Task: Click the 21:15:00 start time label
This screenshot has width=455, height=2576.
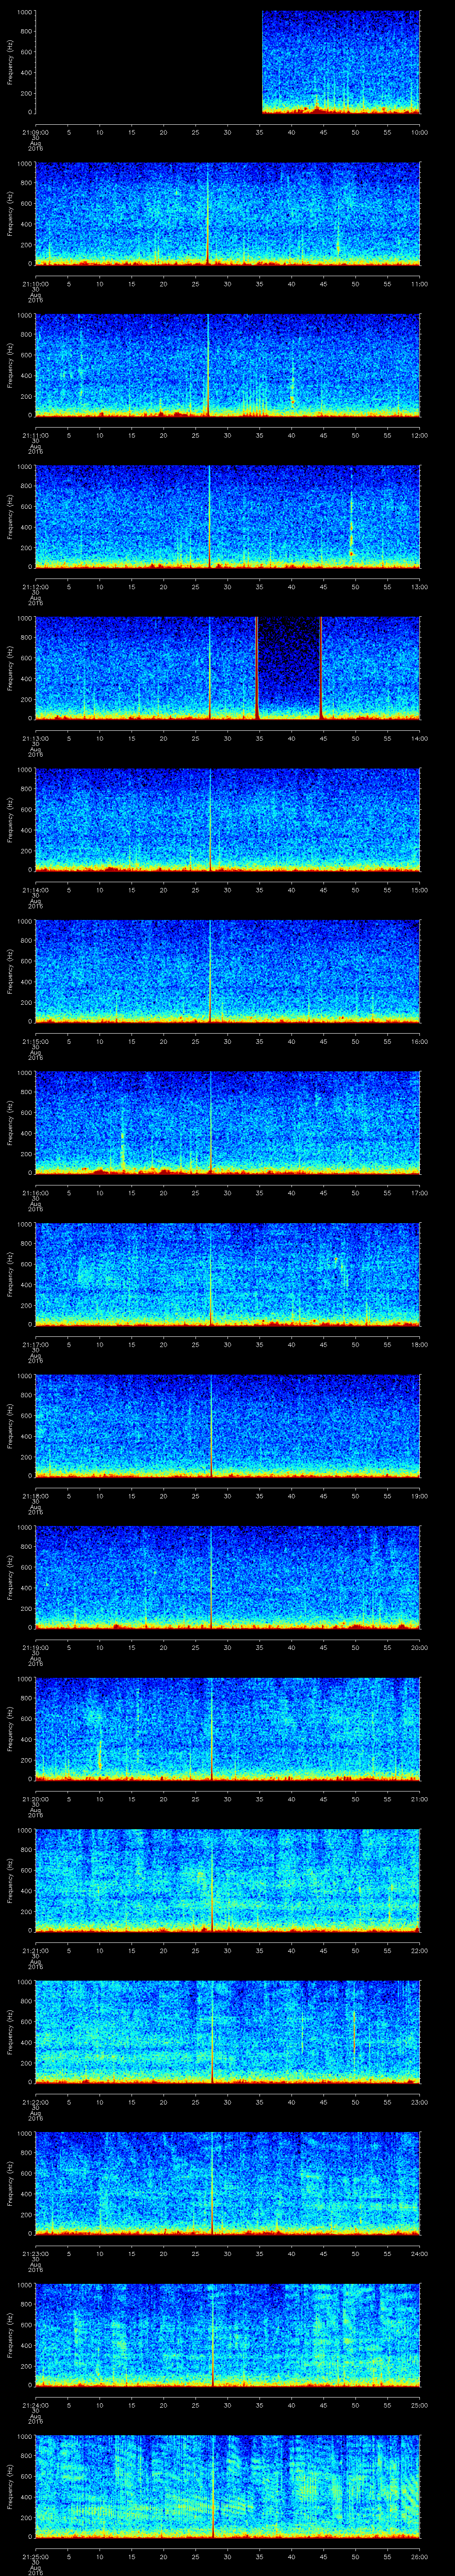Action: pos(35,1041)
